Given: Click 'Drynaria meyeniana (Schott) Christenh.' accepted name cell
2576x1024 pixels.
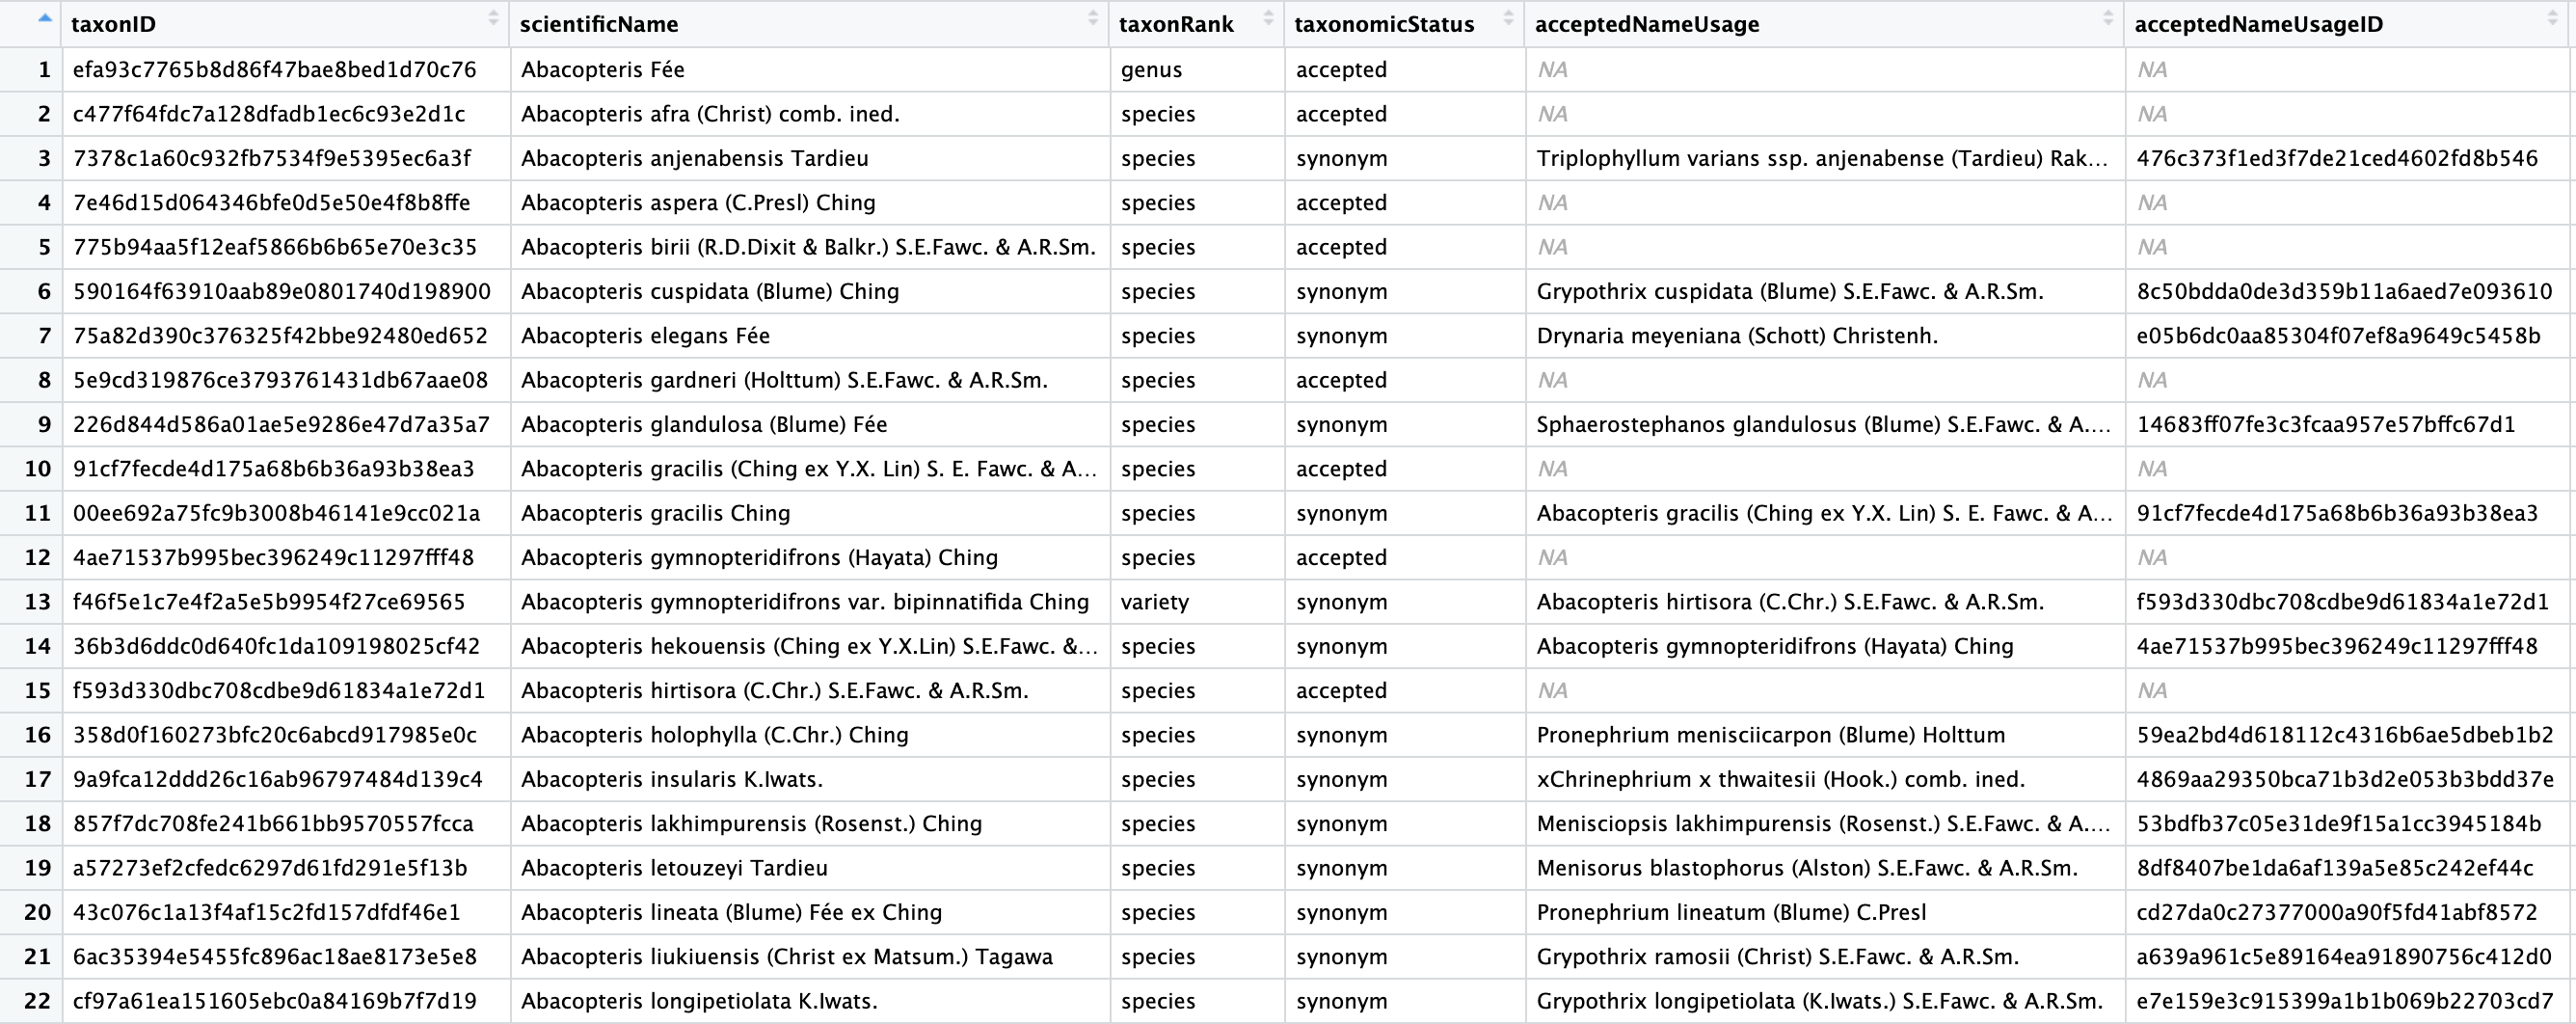Looking at the screenshot, I should (1736, 336).
